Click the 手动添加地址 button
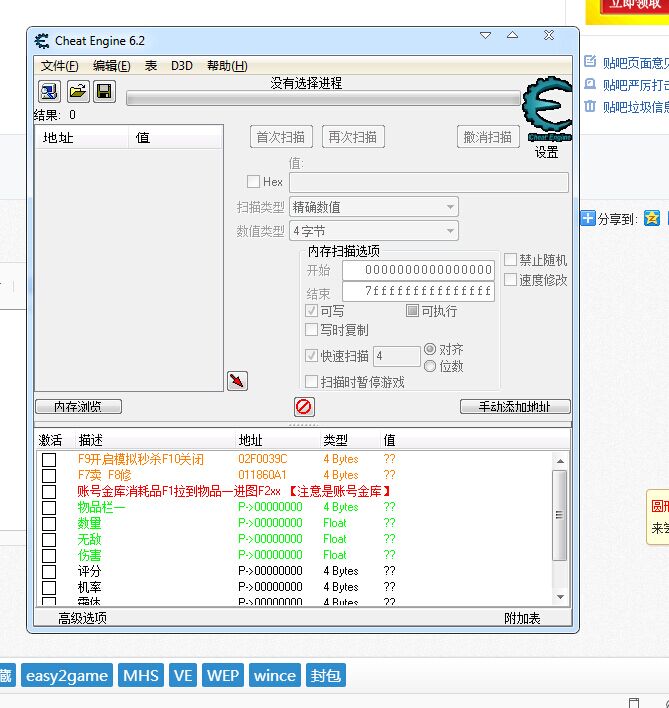This screenshot has width=669, height=708. click(x=515, y=406)
